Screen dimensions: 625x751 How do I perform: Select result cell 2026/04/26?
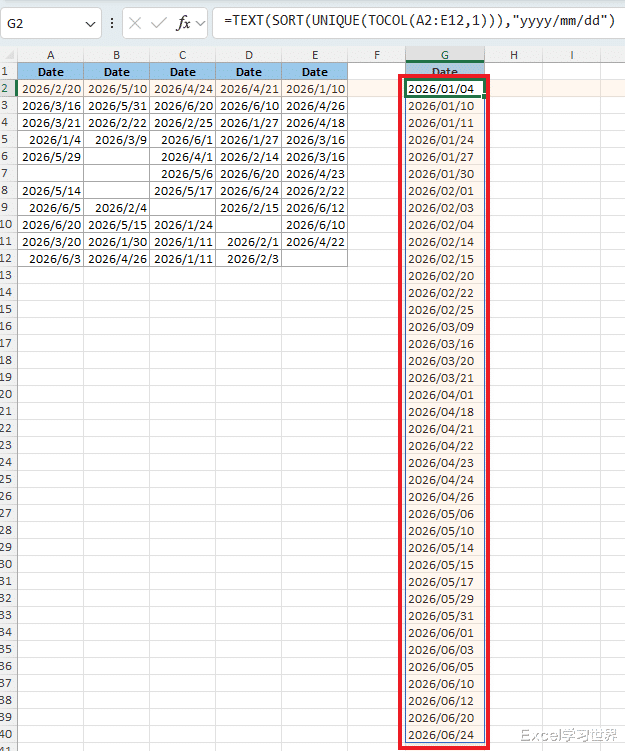[x=445, y=497]
